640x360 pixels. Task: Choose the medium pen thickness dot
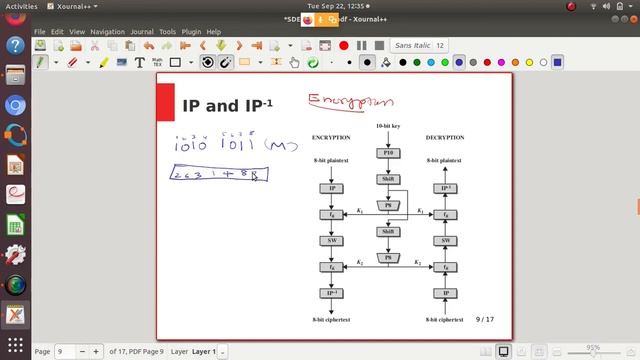[x=349, y=62]
